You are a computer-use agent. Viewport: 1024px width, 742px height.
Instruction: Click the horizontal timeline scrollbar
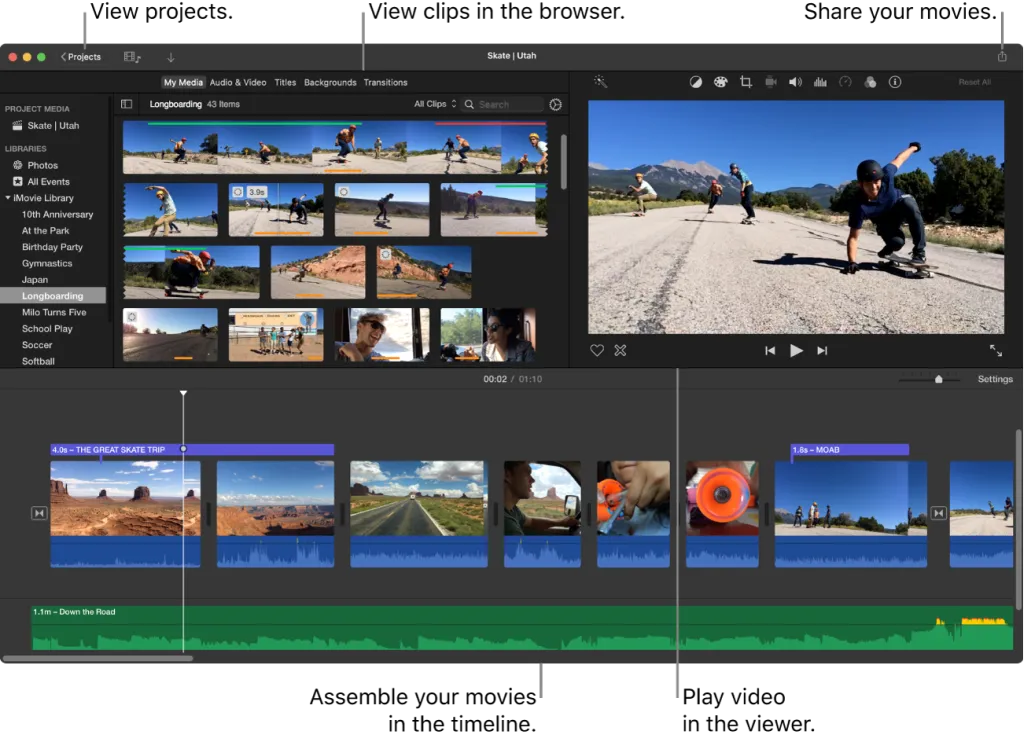(x=98, y=658)
